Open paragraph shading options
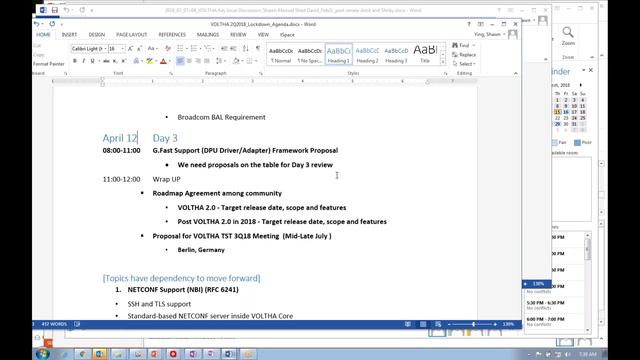This screenshot has height=360, width=640. click(x=236, y=61)
